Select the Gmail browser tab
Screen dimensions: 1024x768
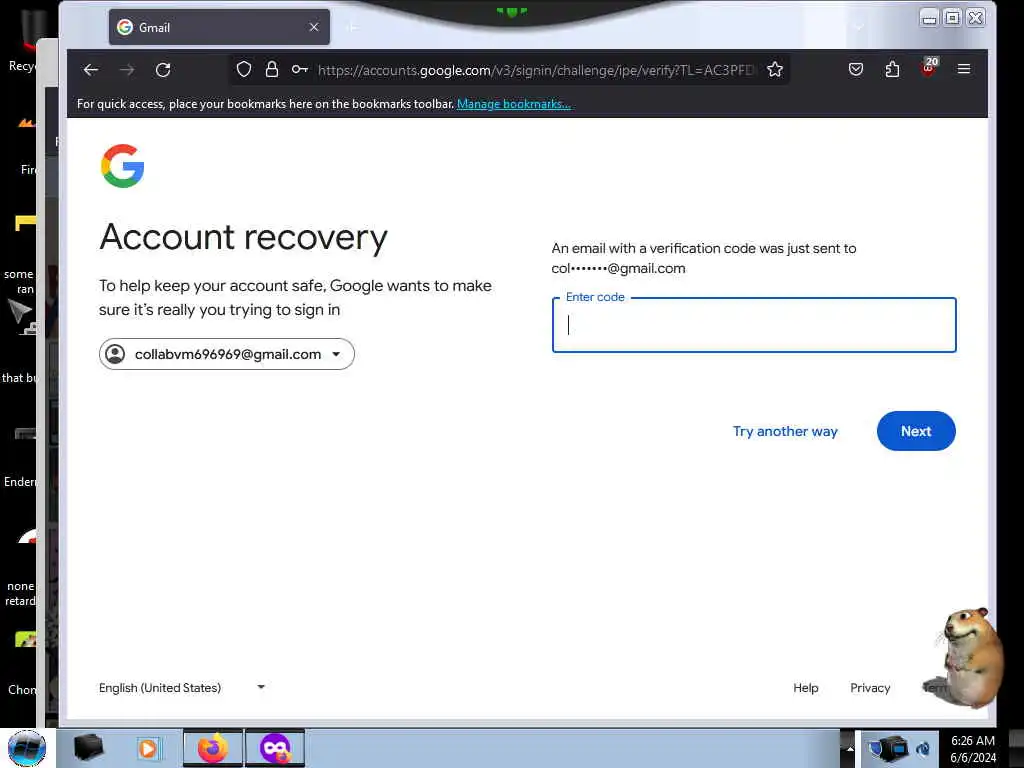[x=219, y=27]
